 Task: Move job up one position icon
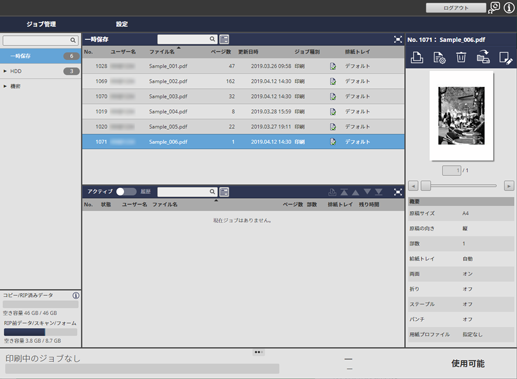pyautogui.click(x=356, y=192)
